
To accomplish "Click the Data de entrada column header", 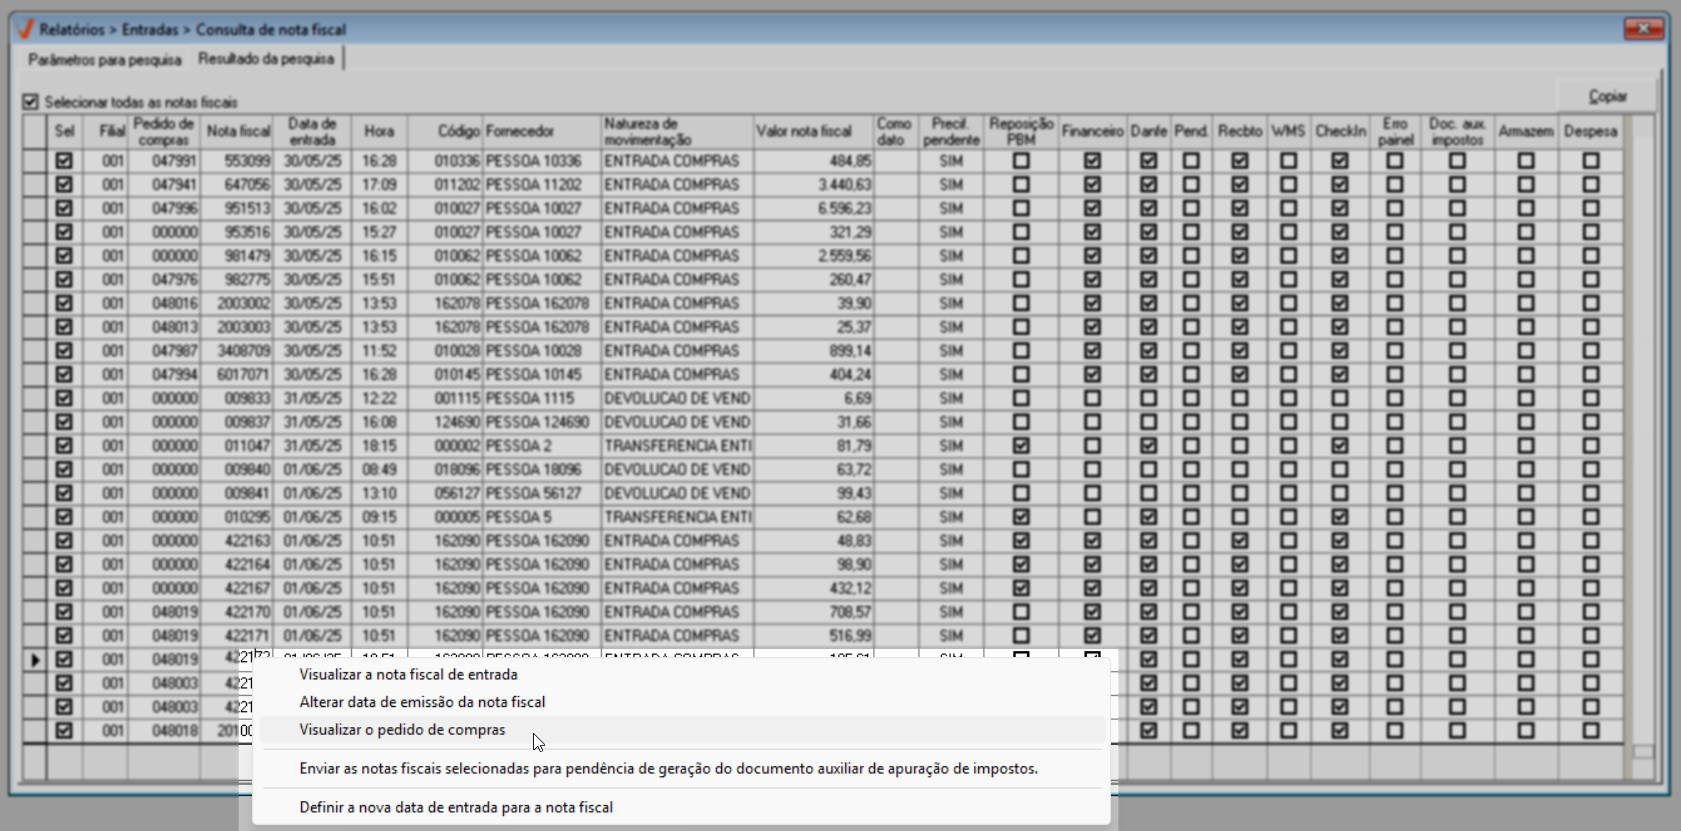I will click(312, 132).
